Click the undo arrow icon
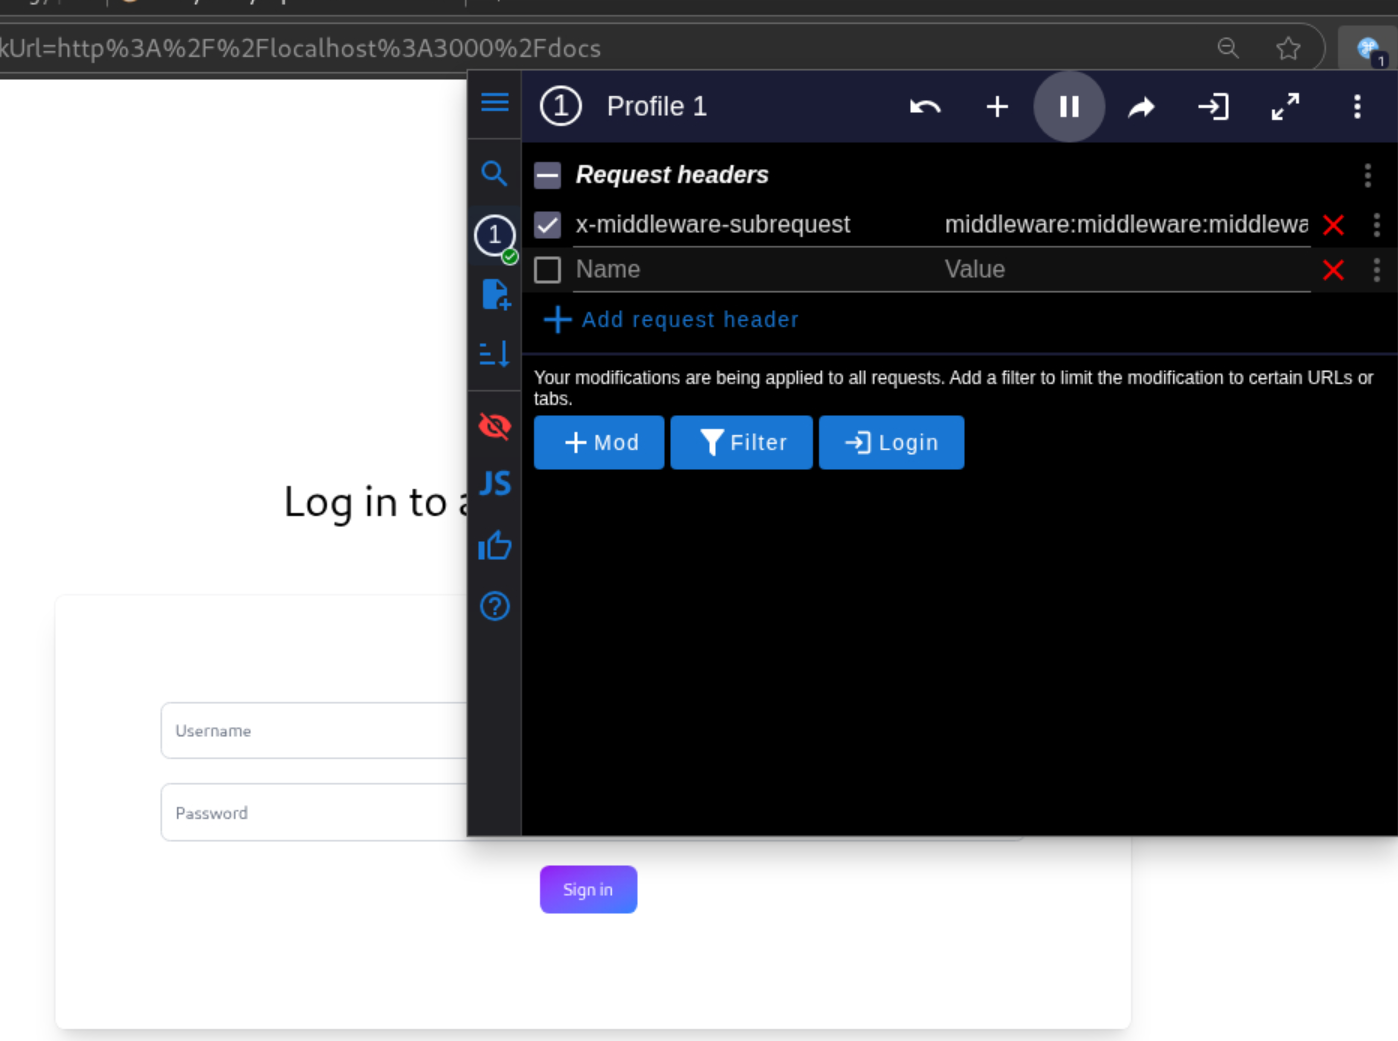1398x1041 pixels. (925, 107)
